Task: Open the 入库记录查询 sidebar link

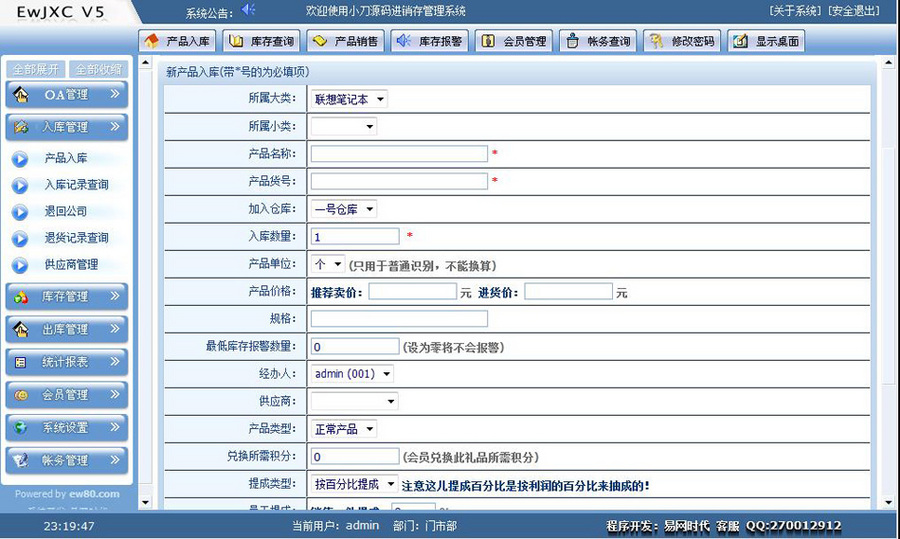Action: [x=76, y=185]
